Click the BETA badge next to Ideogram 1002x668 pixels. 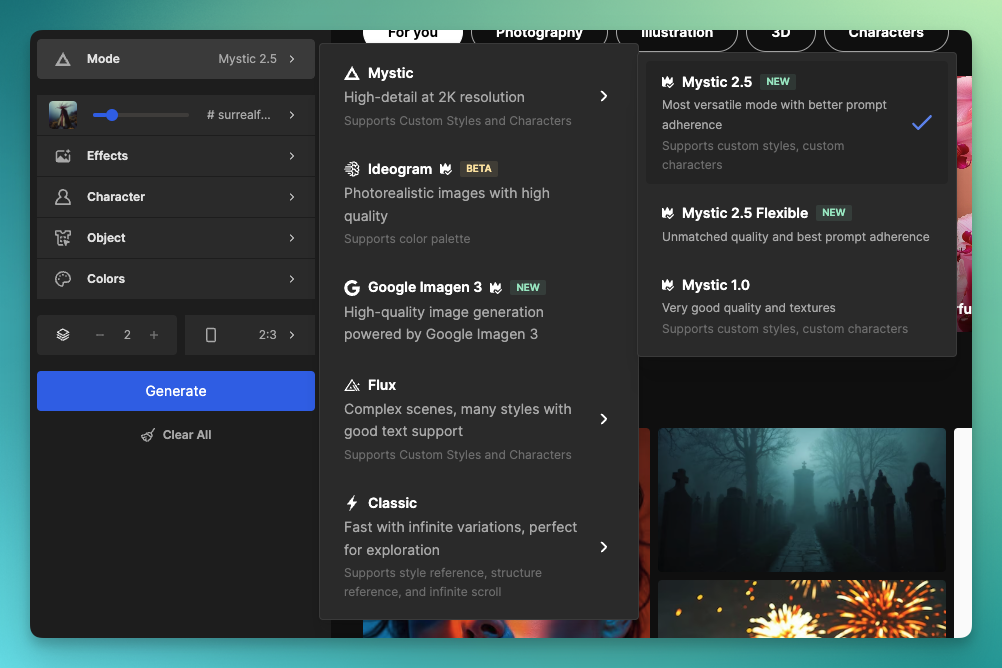[479, 169]
